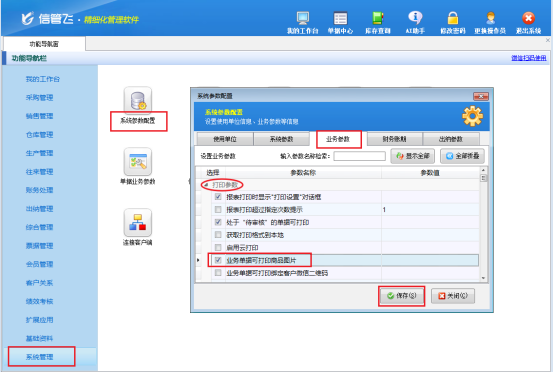
Task: Open 综合管理 in the sidebar
Action: point(39,227)
